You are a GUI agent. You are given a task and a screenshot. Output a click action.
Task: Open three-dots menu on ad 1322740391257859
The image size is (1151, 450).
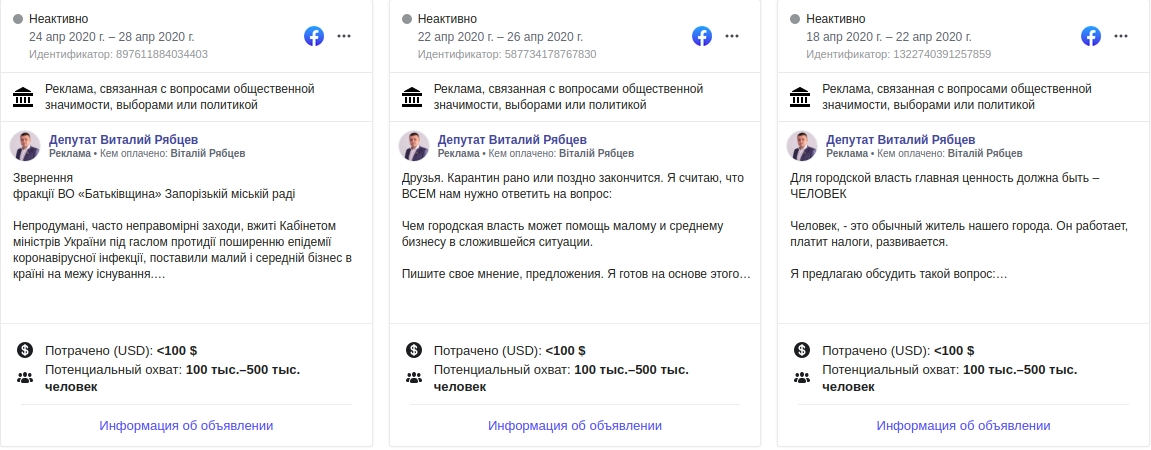[x=1121, y=36]
